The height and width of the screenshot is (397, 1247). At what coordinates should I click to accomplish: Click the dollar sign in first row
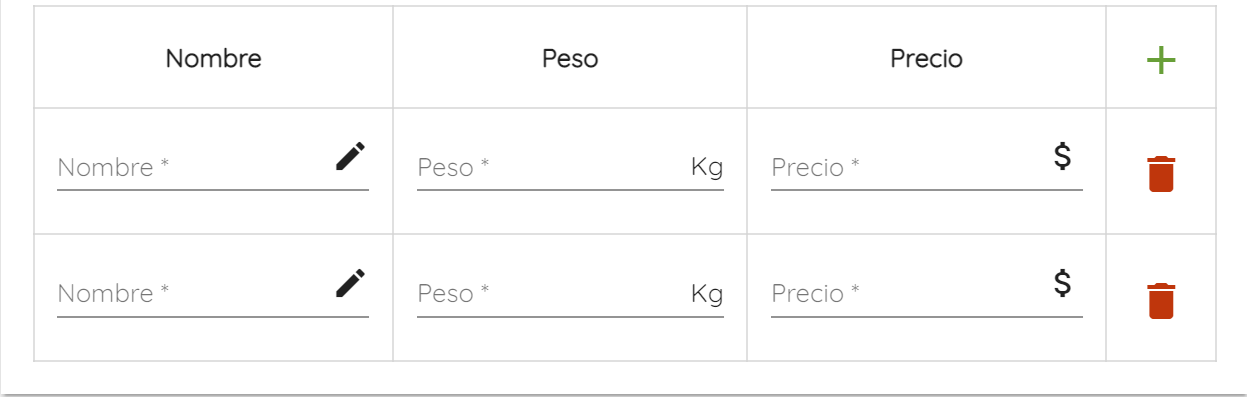pyautogui.click(x=1063, y=156)
